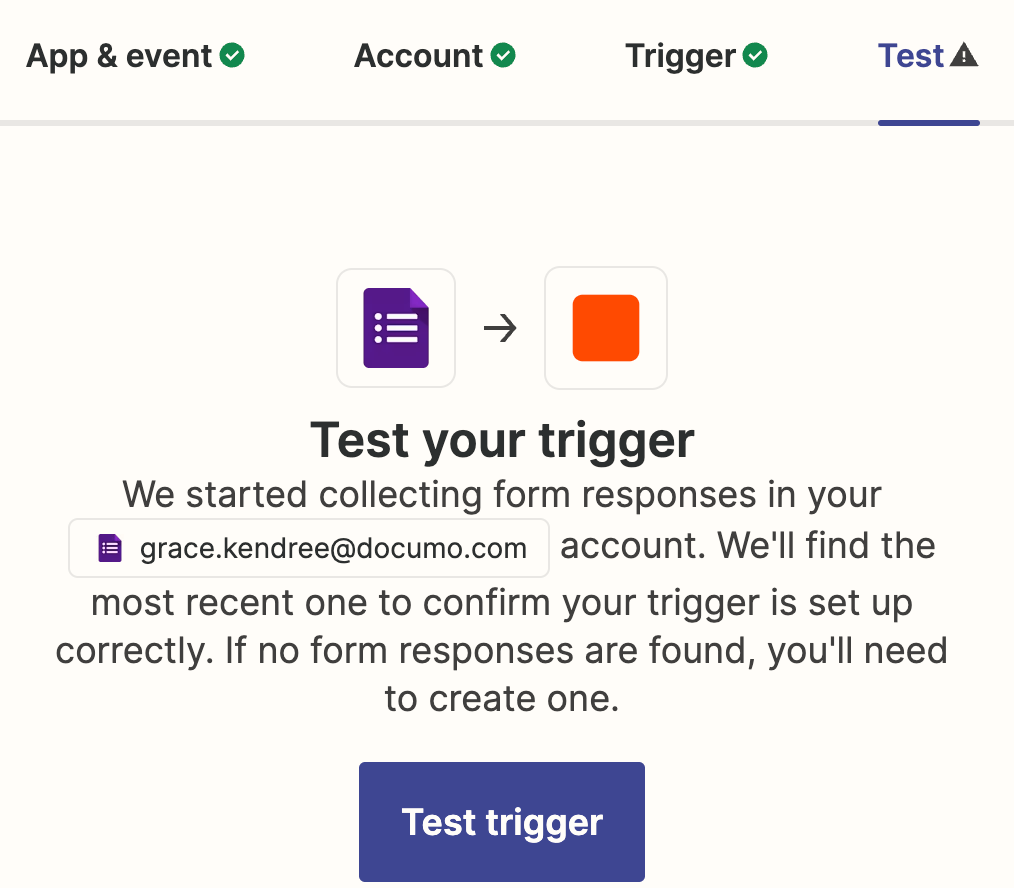This screenshot has width=1014, height=888.
Task: Go to the Trigger tab
Action: coord(696,56)
